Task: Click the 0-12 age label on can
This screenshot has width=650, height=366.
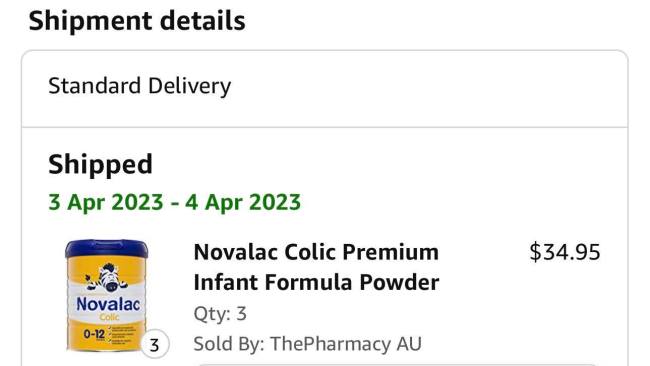Action: tap(94, 334)
